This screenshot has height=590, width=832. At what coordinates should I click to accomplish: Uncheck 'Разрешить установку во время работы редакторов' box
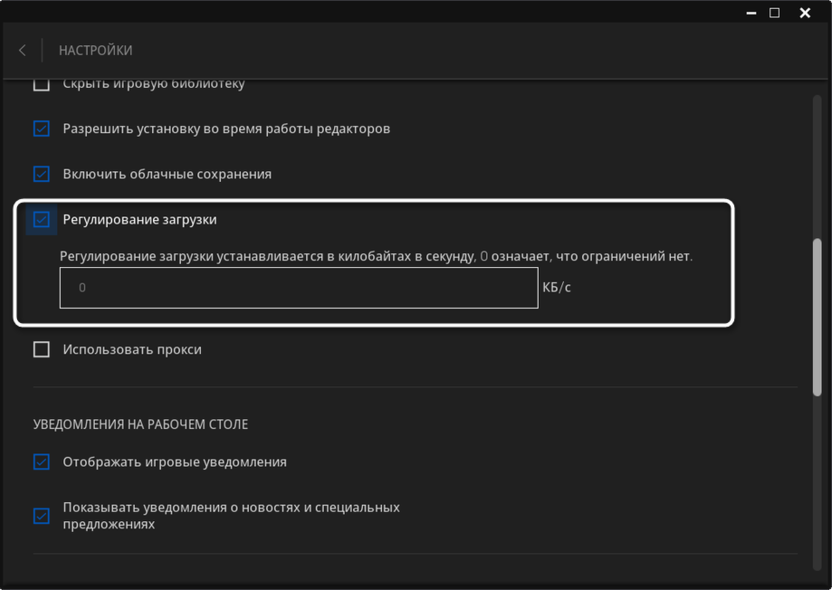tap(42, 129)
